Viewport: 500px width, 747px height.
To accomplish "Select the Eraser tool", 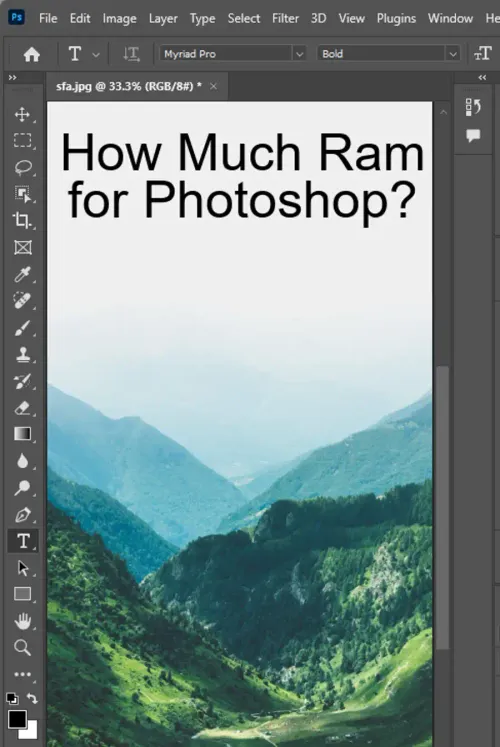I will coord(22,408).
